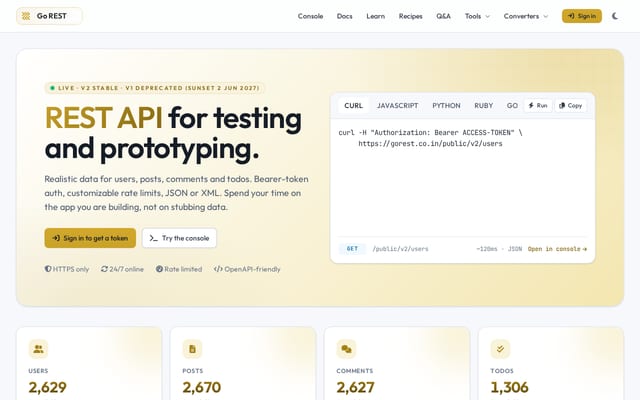The height and width of the screenshot is (400, 640).
Task: Switch to the RUBY code tab
Action: pos(484,105)
